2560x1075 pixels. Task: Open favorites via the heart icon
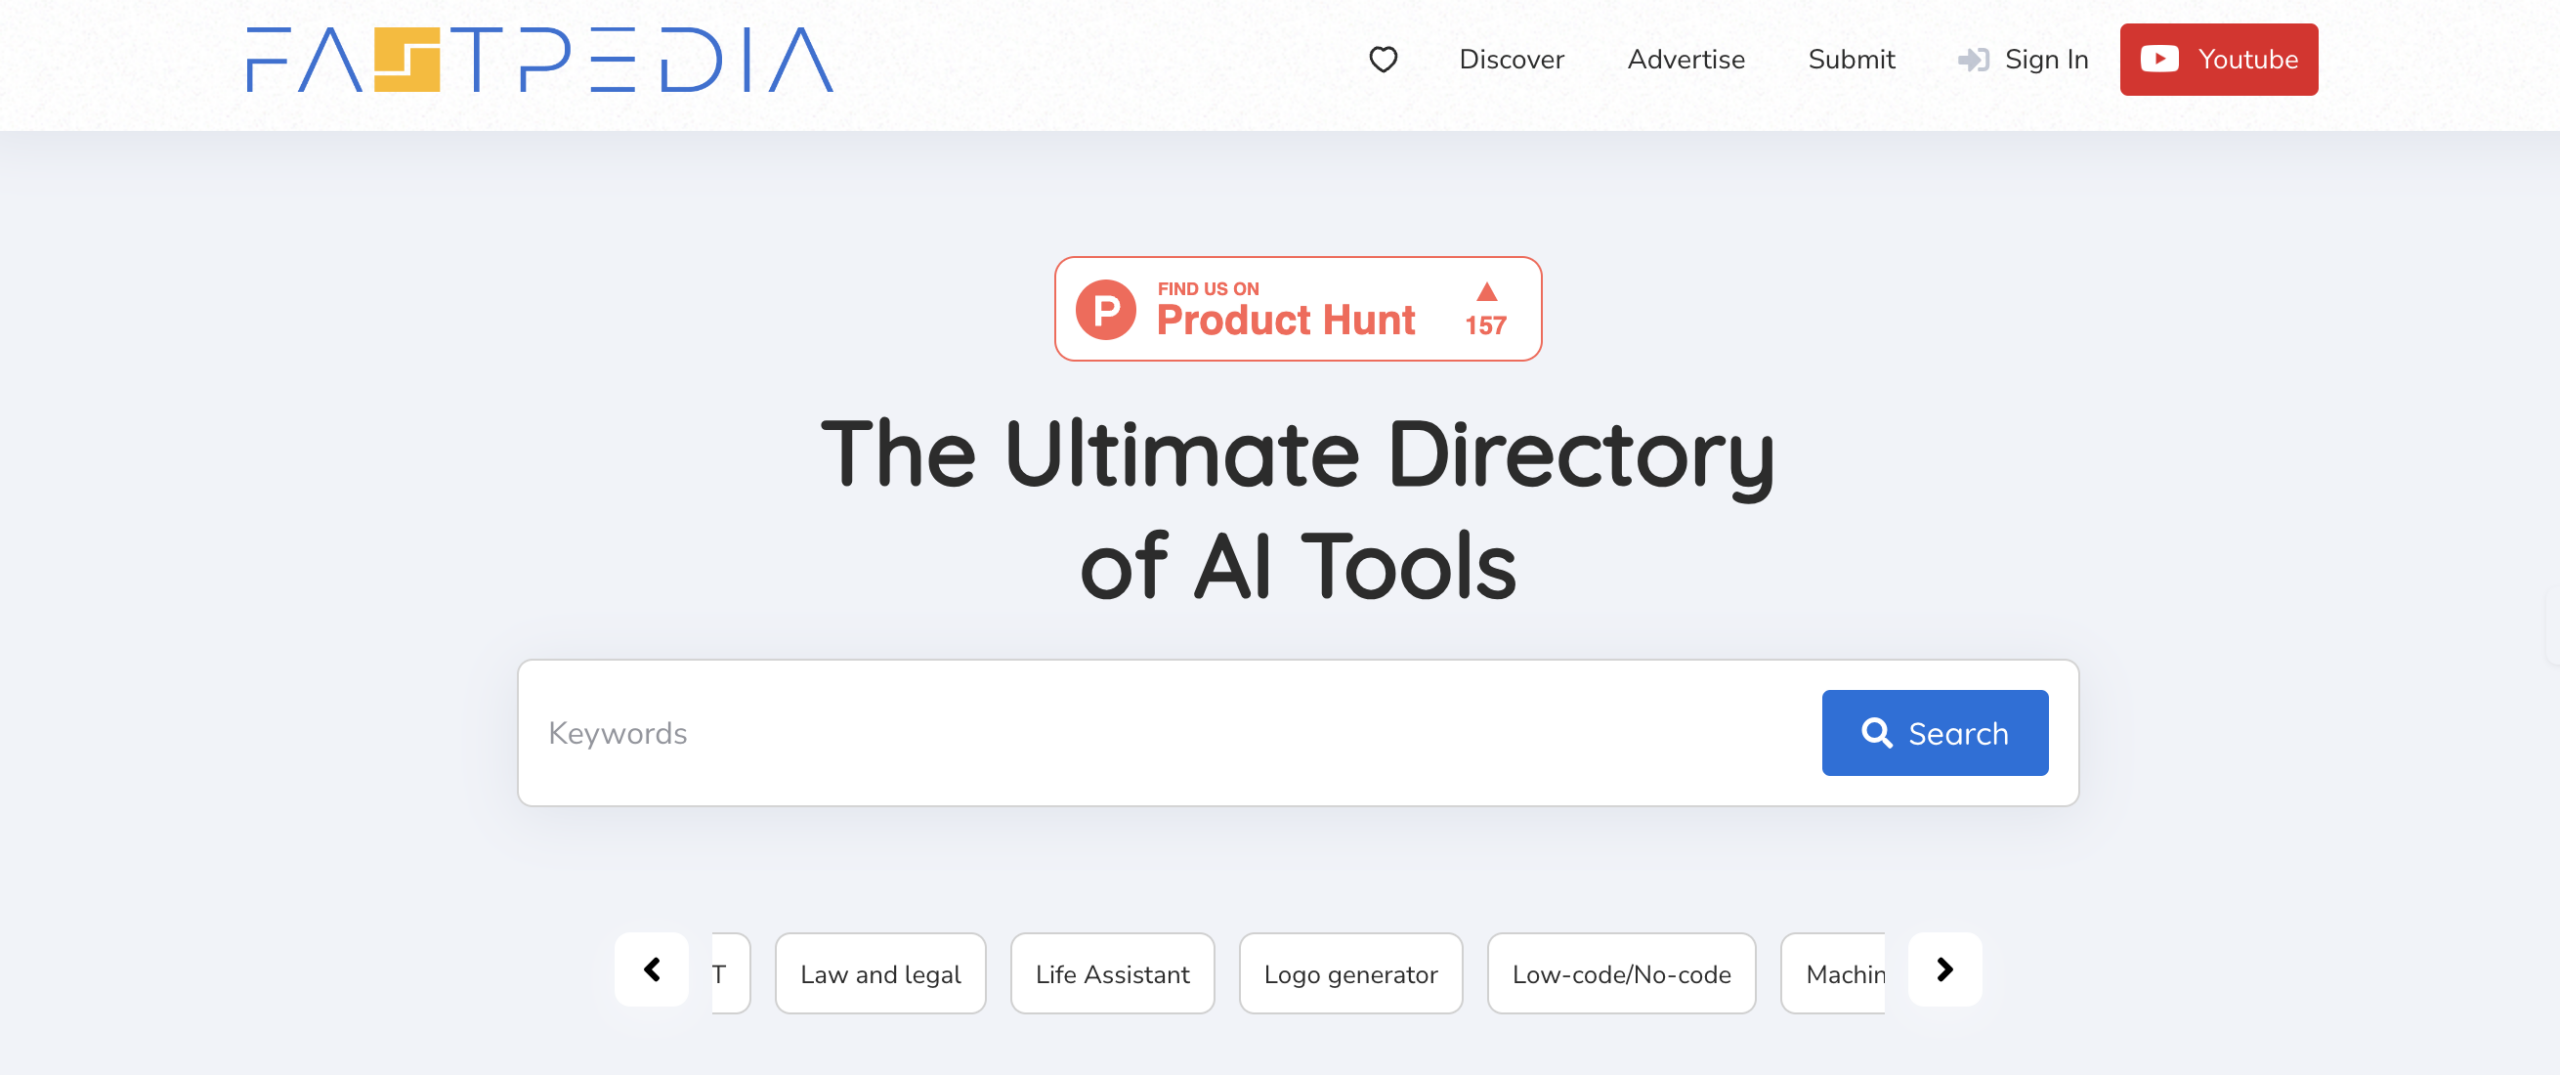(x=1383, y=60)
